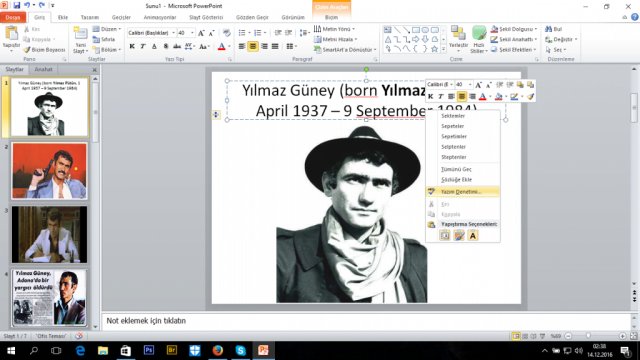The image size is (640, 360).
Task: Choose Yazım Denetimi in context menu
Action: pyautogui.click(x=462, y=191)
